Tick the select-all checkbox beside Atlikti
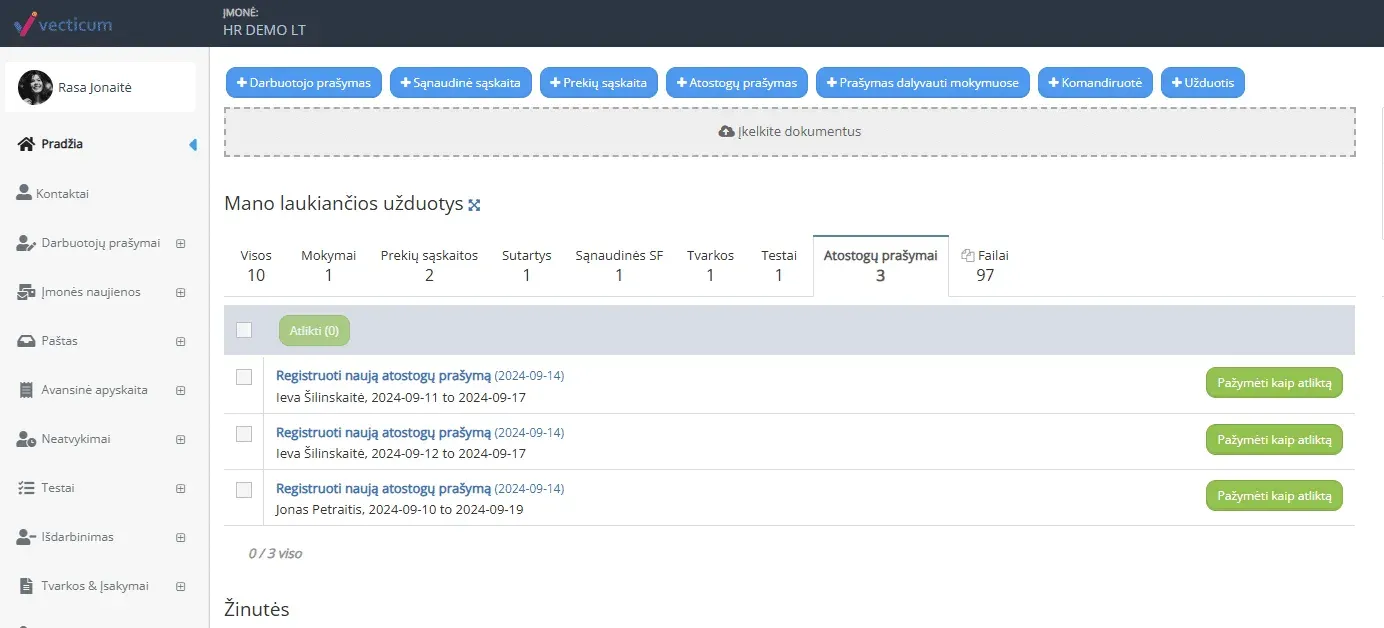 (x=244, y=330)
